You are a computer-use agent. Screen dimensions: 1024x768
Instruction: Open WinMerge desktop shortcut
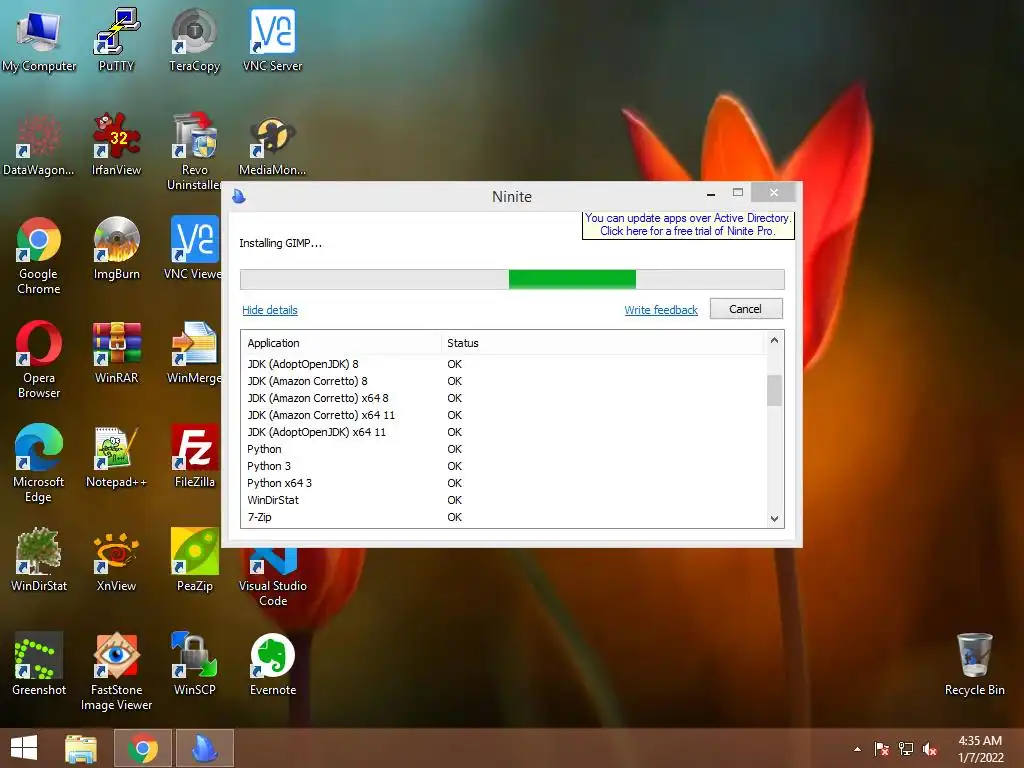194,353
